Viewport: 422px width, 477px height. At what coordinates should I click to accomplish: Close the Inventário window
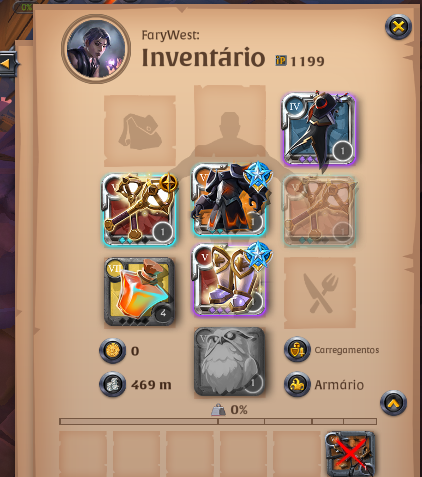tap(398, 27)
